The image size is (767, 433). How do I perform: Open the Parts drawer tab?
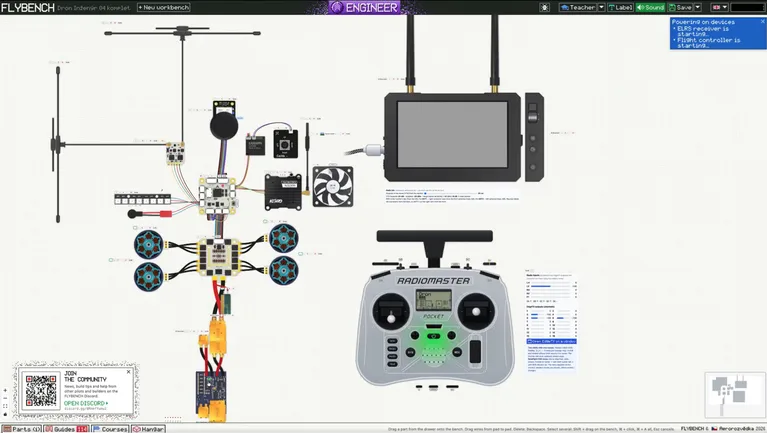coord(21,429)
